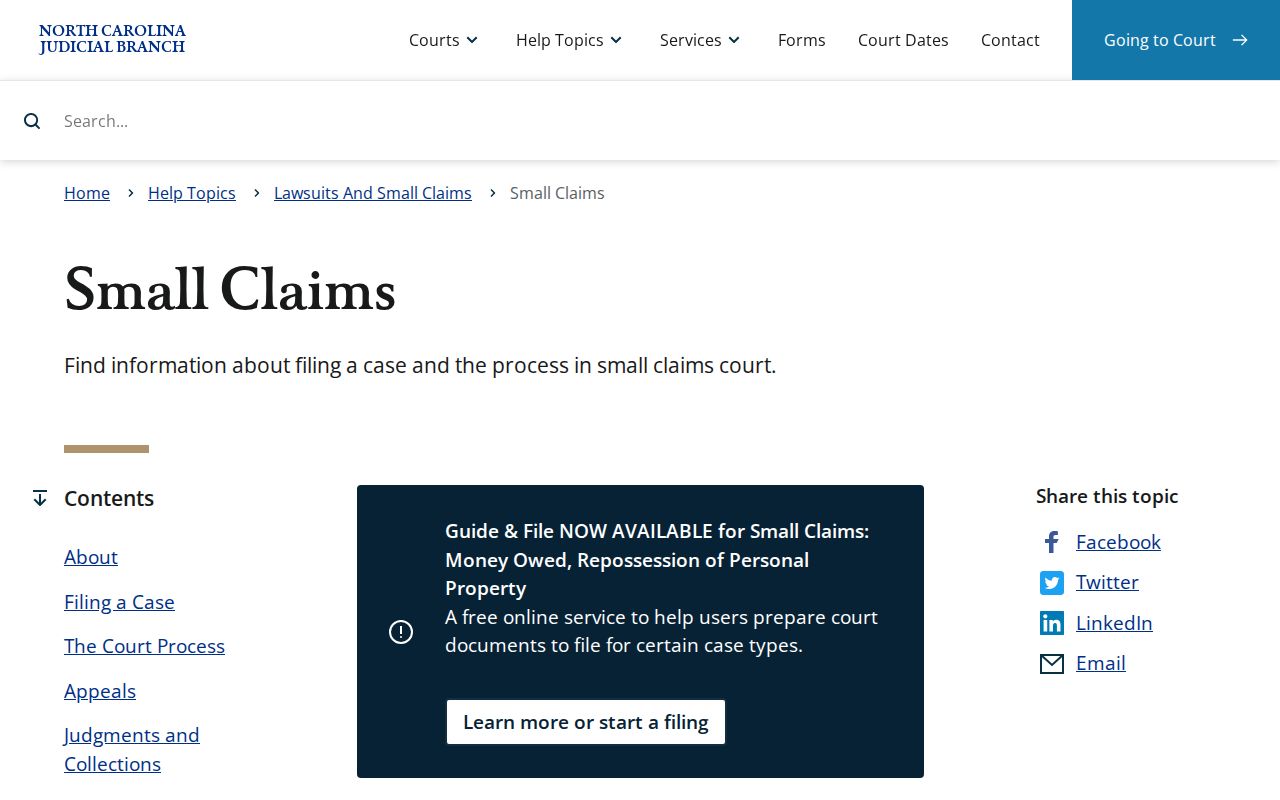Viewport: 1280px width, 800px height.
Task: Click the 'Find information about filing' description text
Action: [420, 365]
